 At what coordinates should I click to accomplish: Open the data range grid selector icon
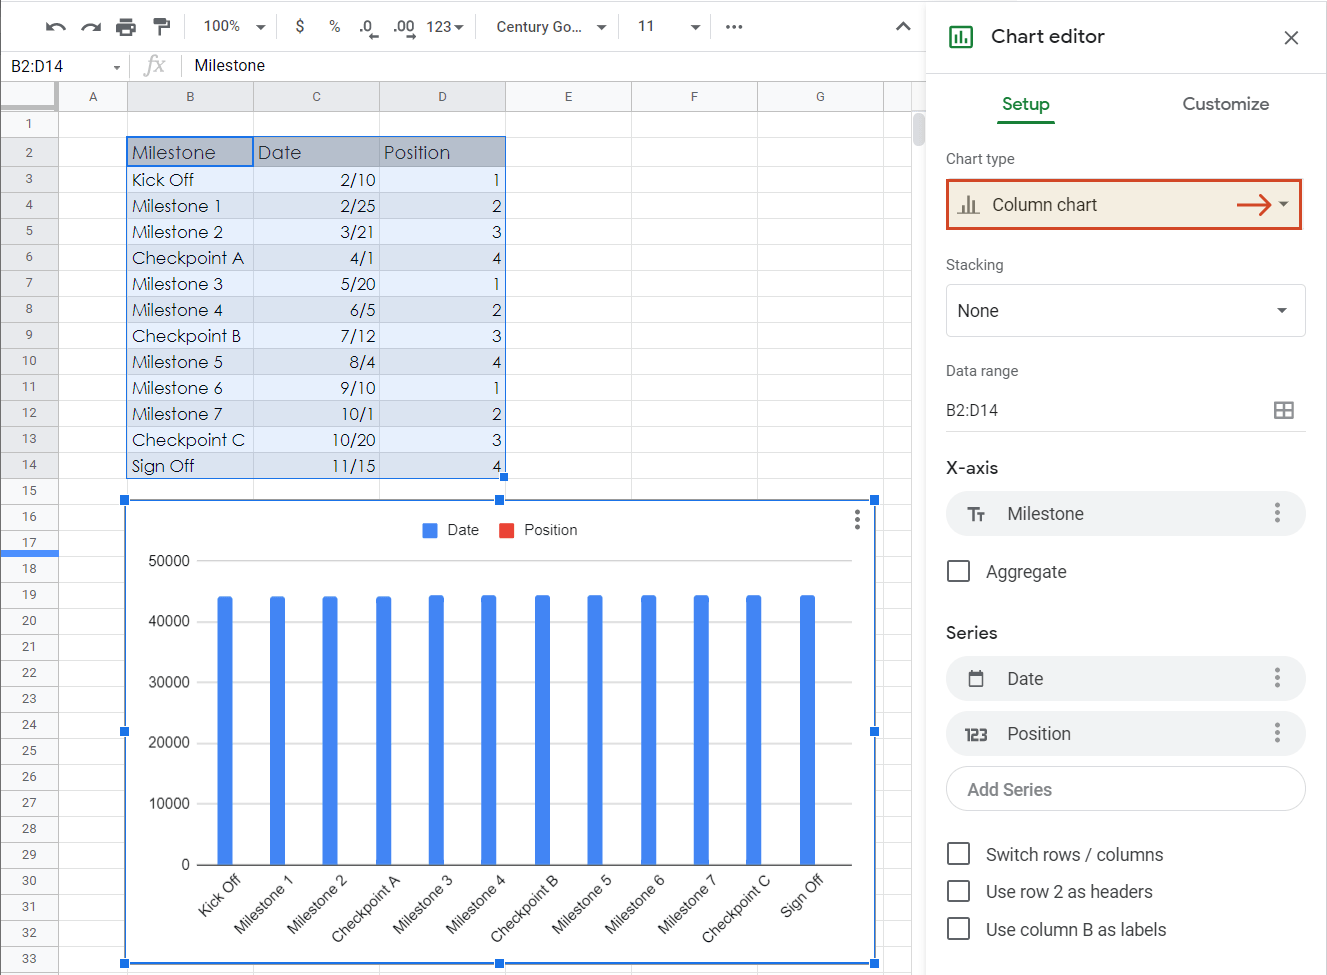pyautogui.click(x=1284, y=410)
